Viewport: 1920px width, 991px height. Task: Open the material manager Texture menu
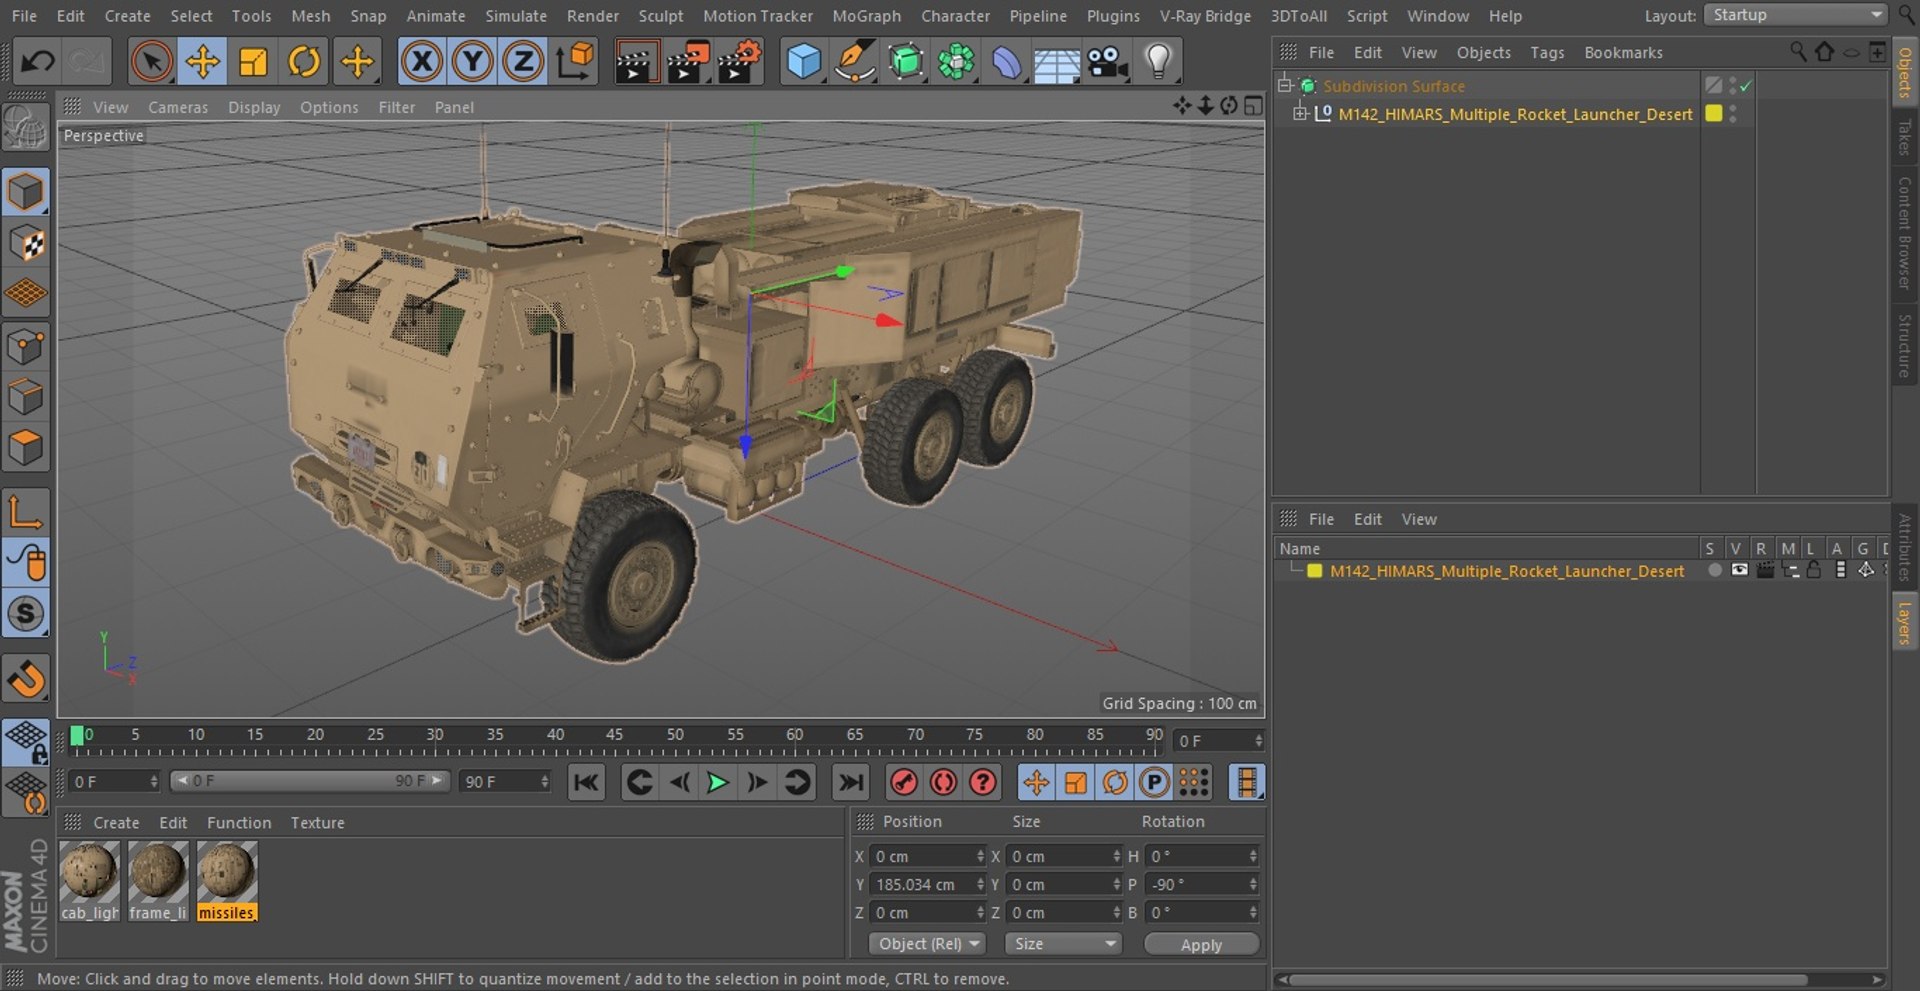(x=317, y=822)
